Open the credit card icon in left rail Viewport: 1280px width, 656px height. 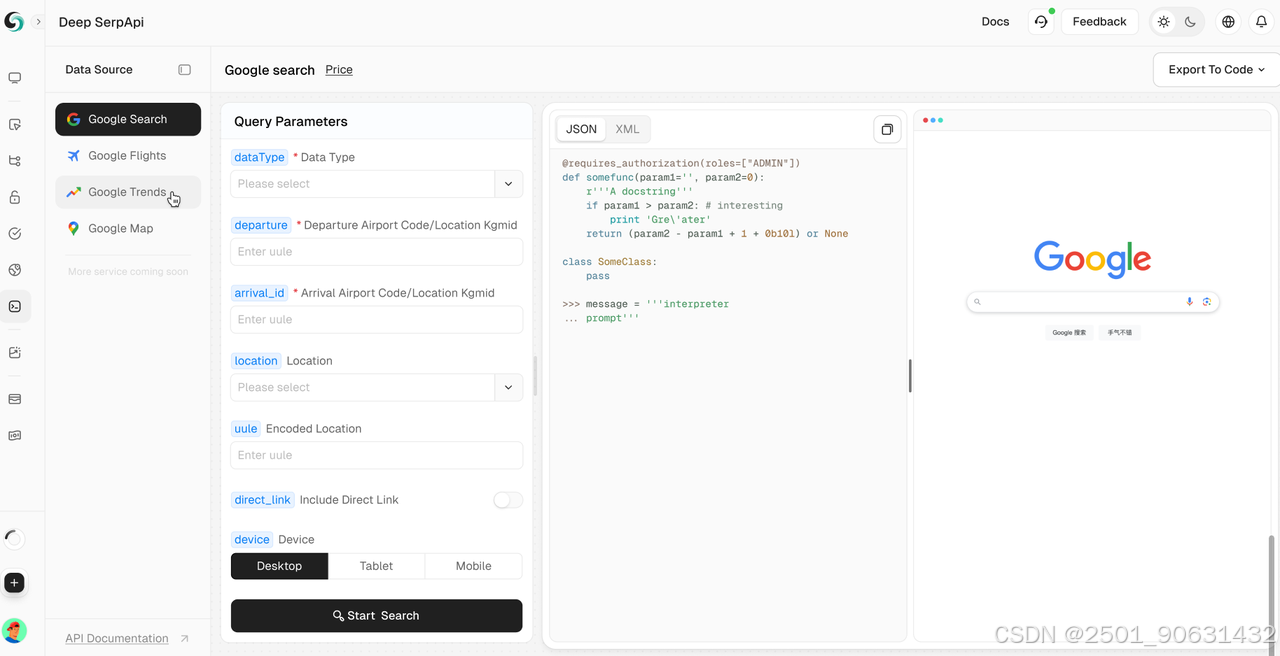[15, 399]
